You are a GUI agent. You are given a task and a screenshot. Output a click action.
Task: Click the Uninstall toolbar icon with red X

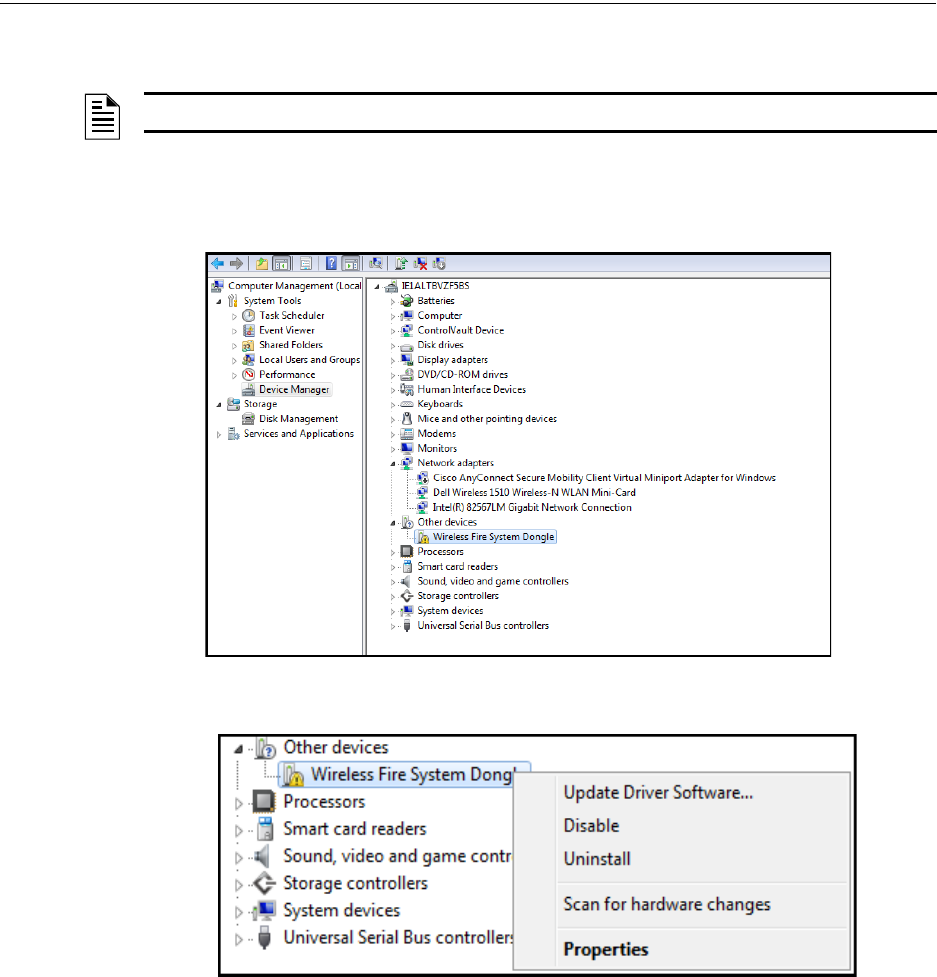(421, 264)
